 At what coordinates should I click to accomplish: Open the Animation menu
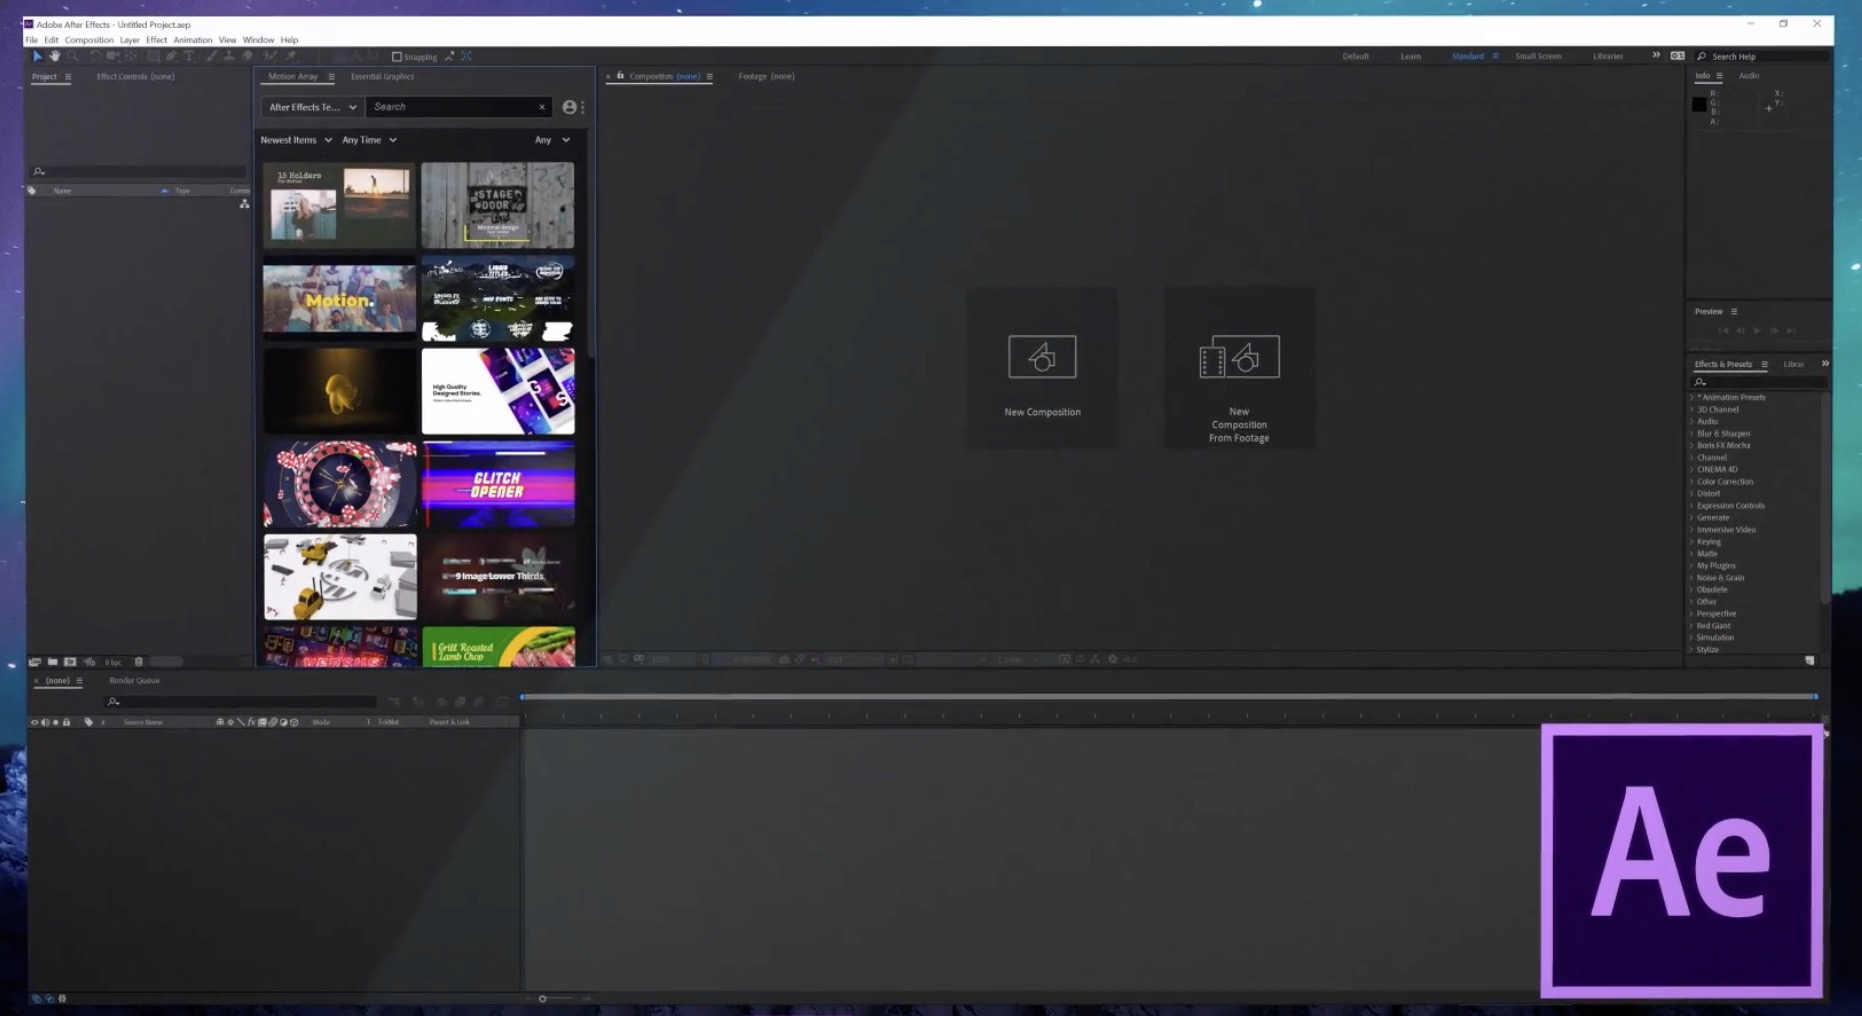[193, 40]
